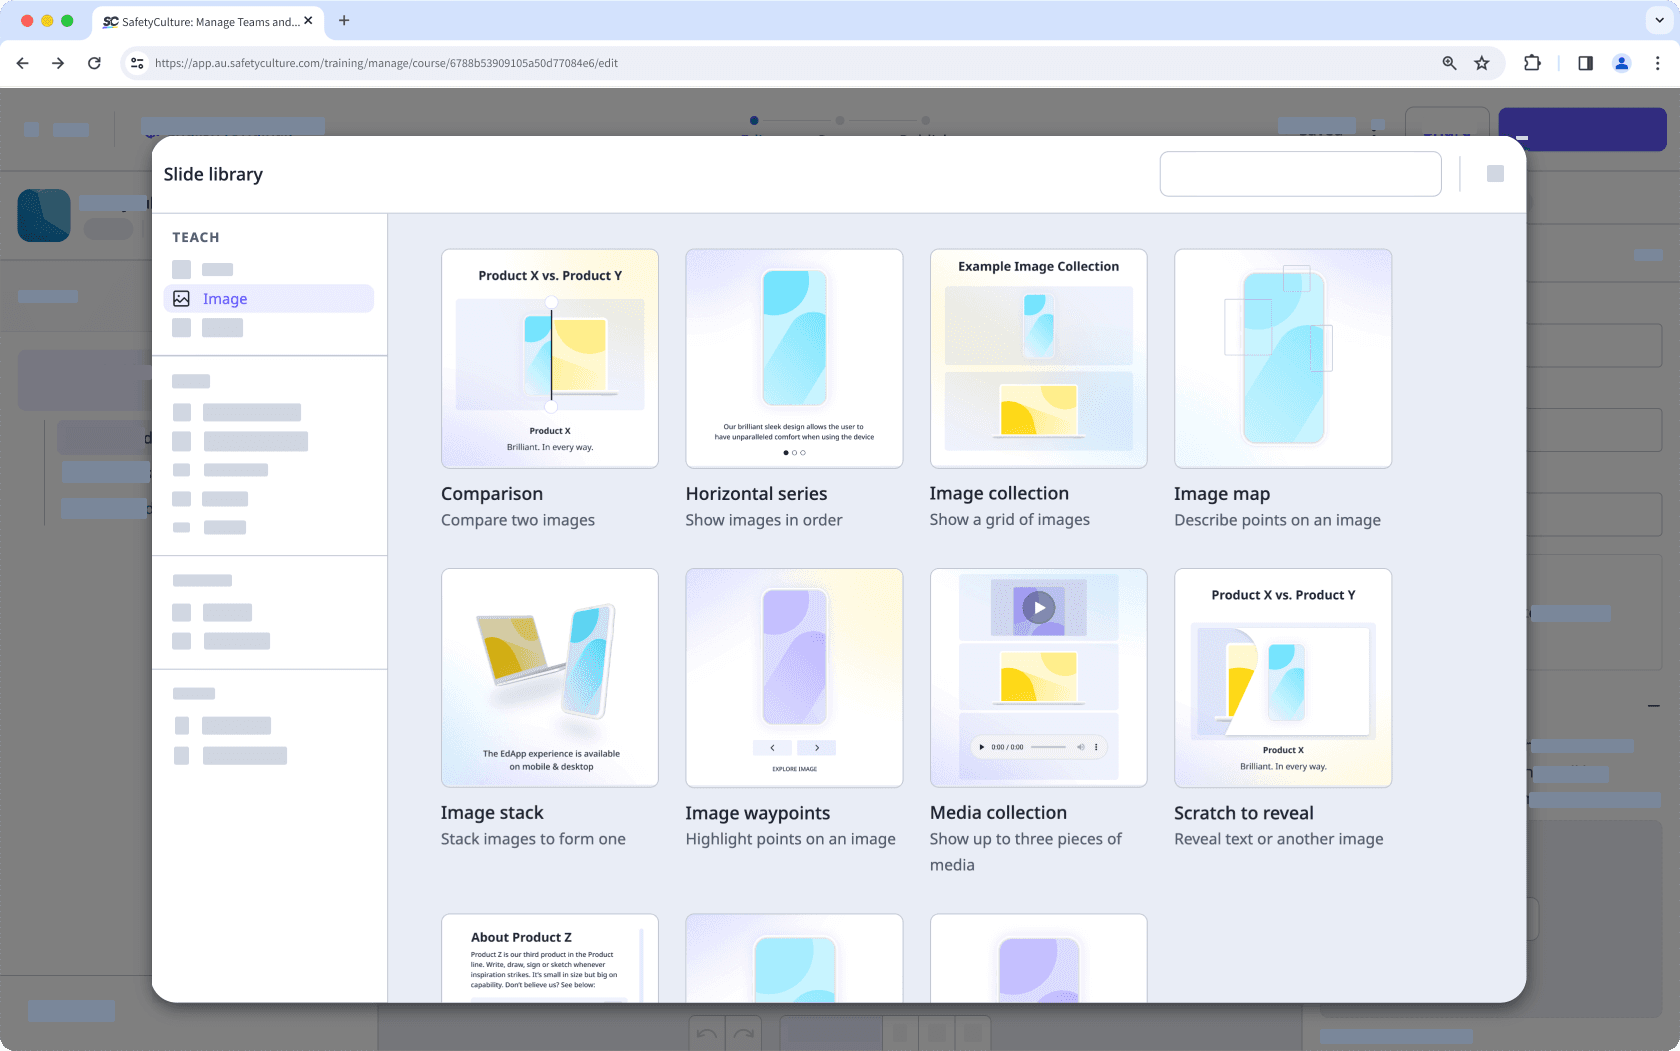The width and height of the screenshot is (1680, 1051).
Task: Open the browser side panel icon
Action: coord(1584,62)
